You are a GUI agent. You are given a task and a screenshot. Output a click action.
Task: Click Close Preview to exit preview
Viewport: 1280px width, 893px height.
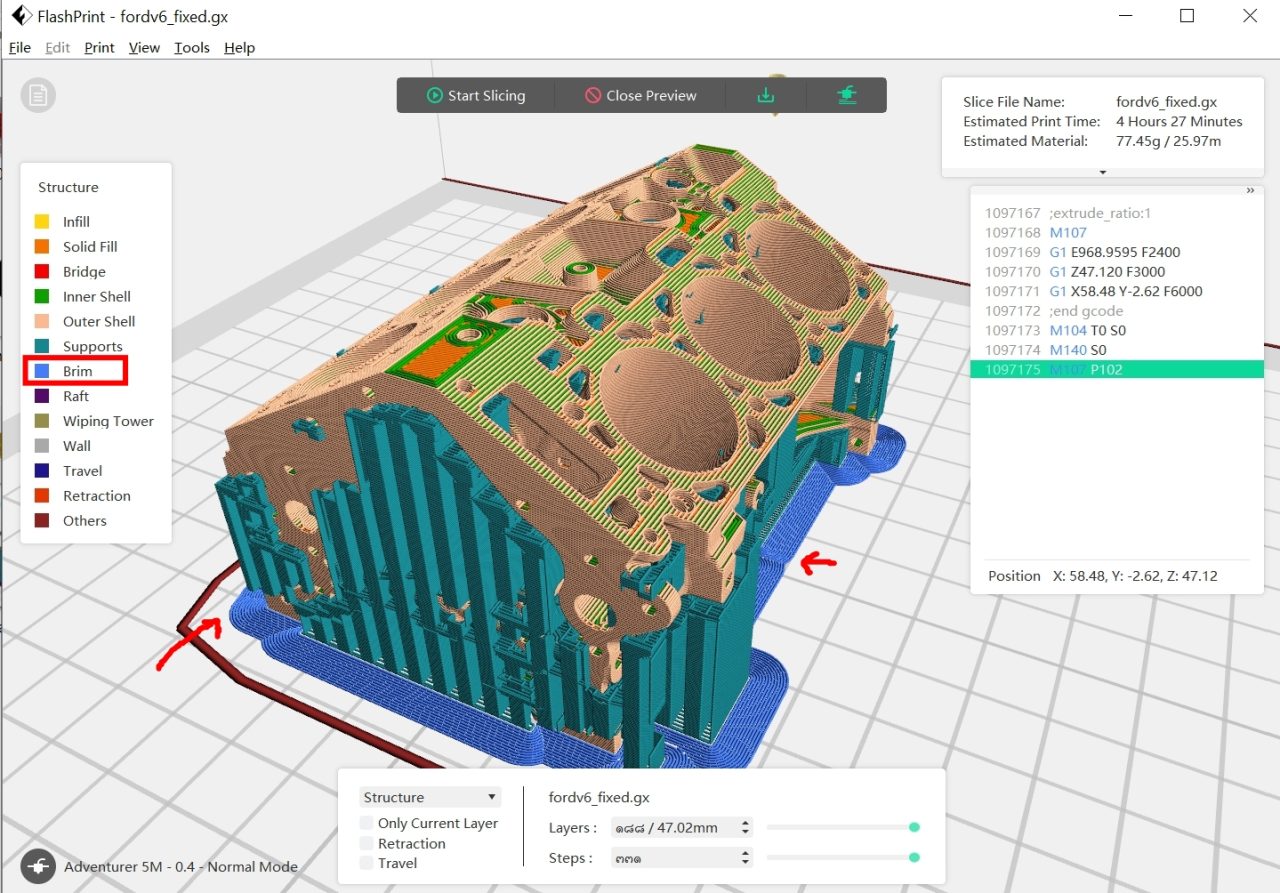point(643,95)
